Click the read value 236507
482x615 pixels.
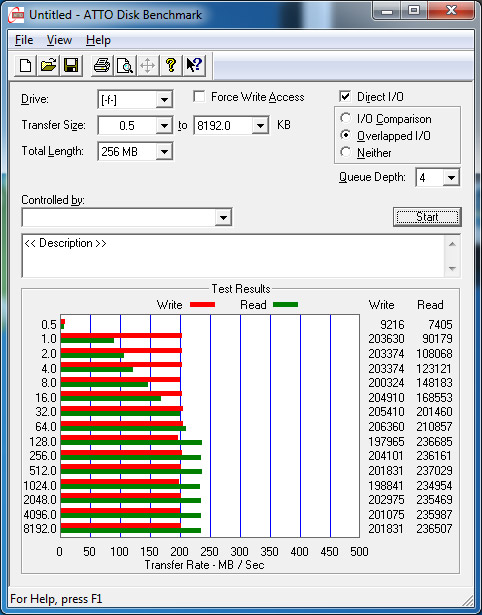point(435,529)
